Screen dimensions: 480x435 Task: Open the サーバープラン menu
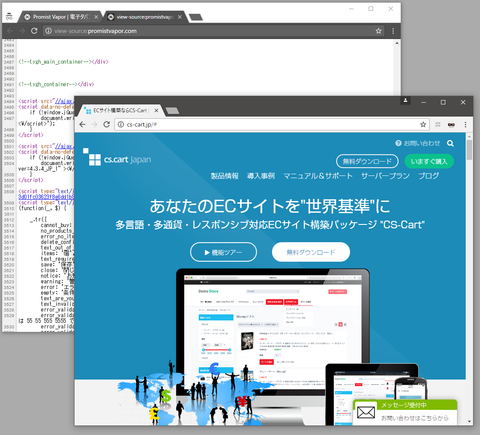coord(385,176)
